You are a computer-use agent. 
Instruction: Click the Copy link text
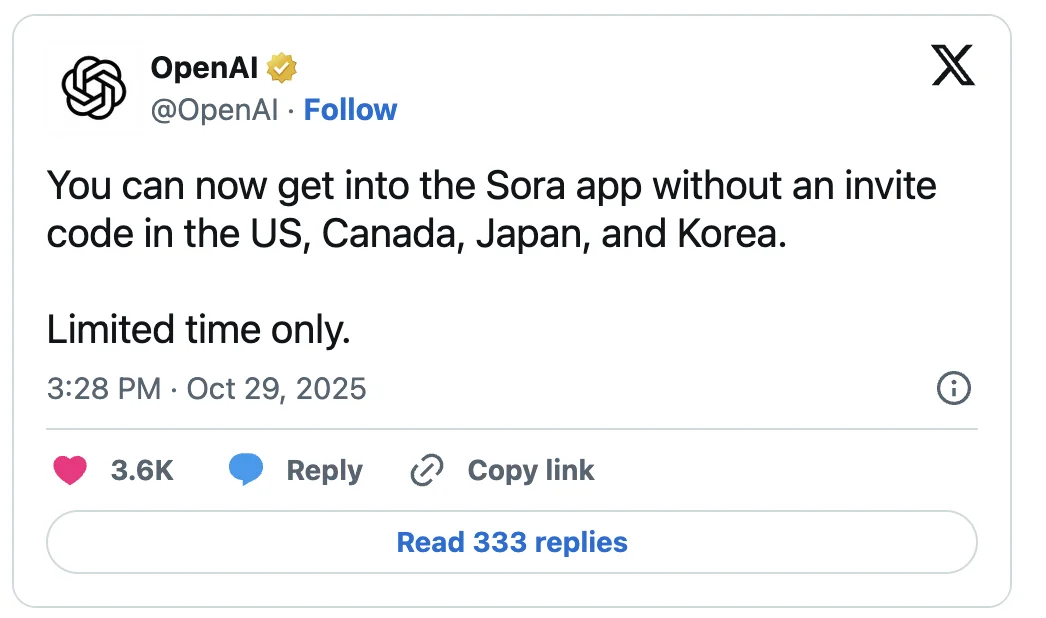coord(530,471)
